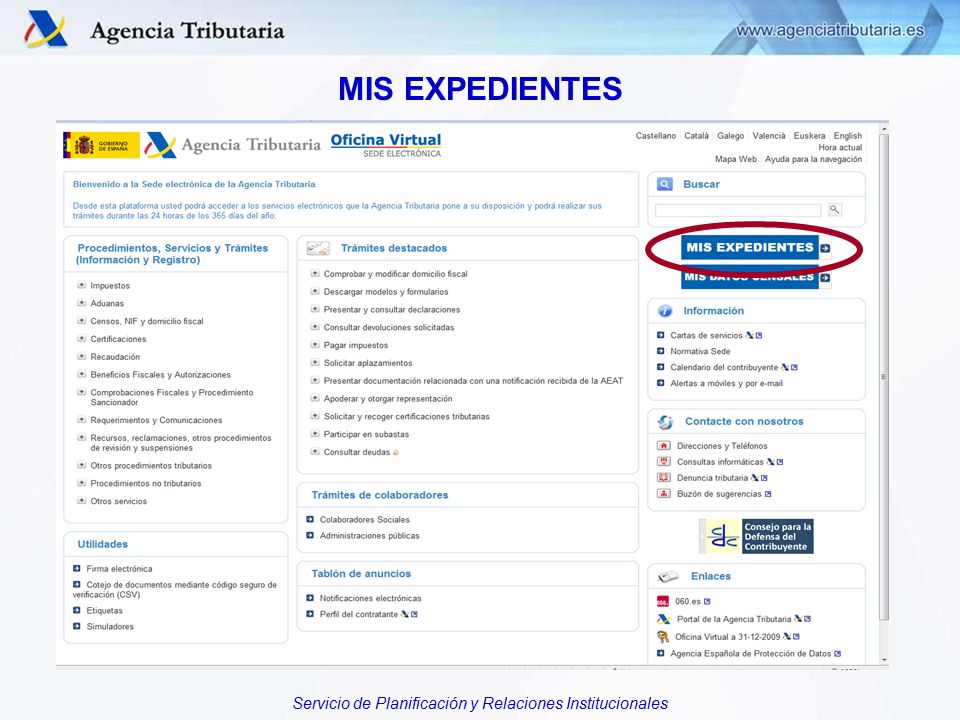Expand the Recaudación item
The height and width of the screenshot is (720, 960).
81,356
